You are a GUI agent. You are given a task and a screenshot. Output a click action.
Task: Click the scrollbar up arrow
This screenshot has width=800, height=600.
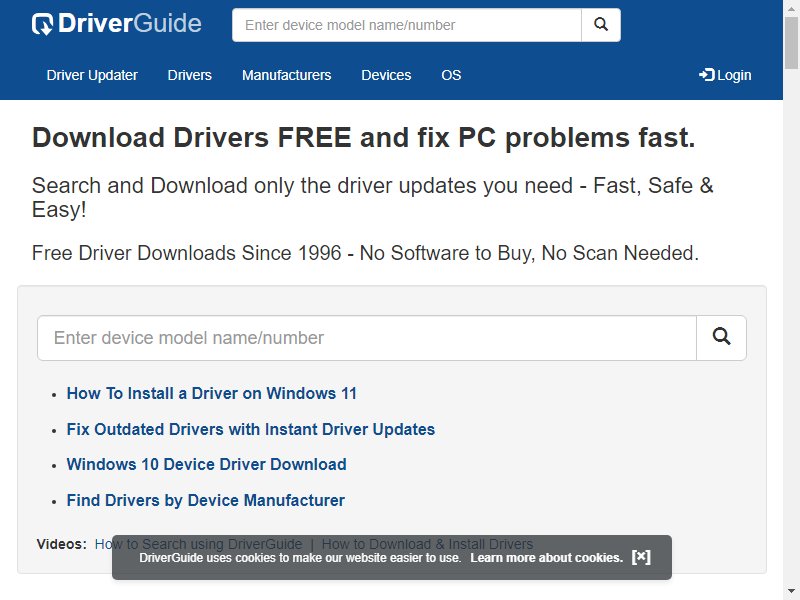pyautogui.click(x=791, y=7)
